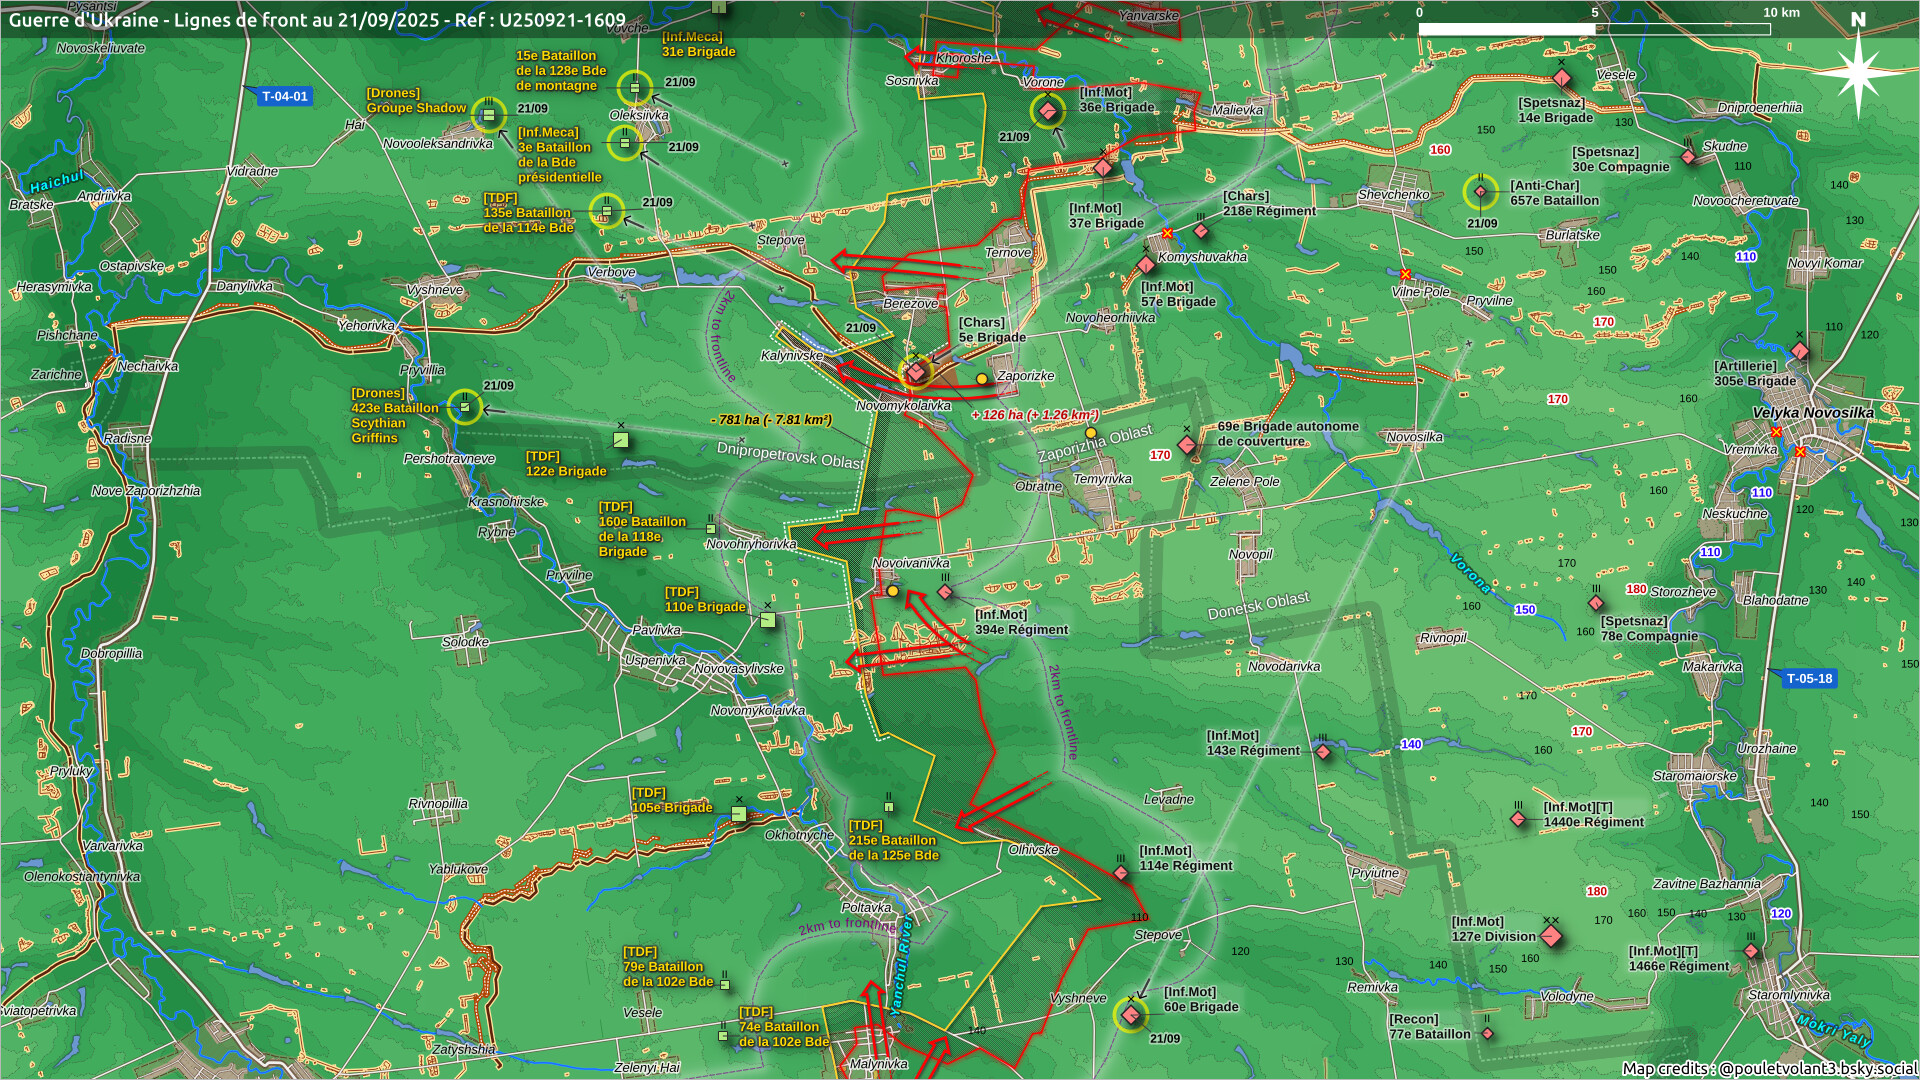1920x1080 pixels.
Task: Click the yellow dot next to Zaporizke
Action: click(982, 379)
